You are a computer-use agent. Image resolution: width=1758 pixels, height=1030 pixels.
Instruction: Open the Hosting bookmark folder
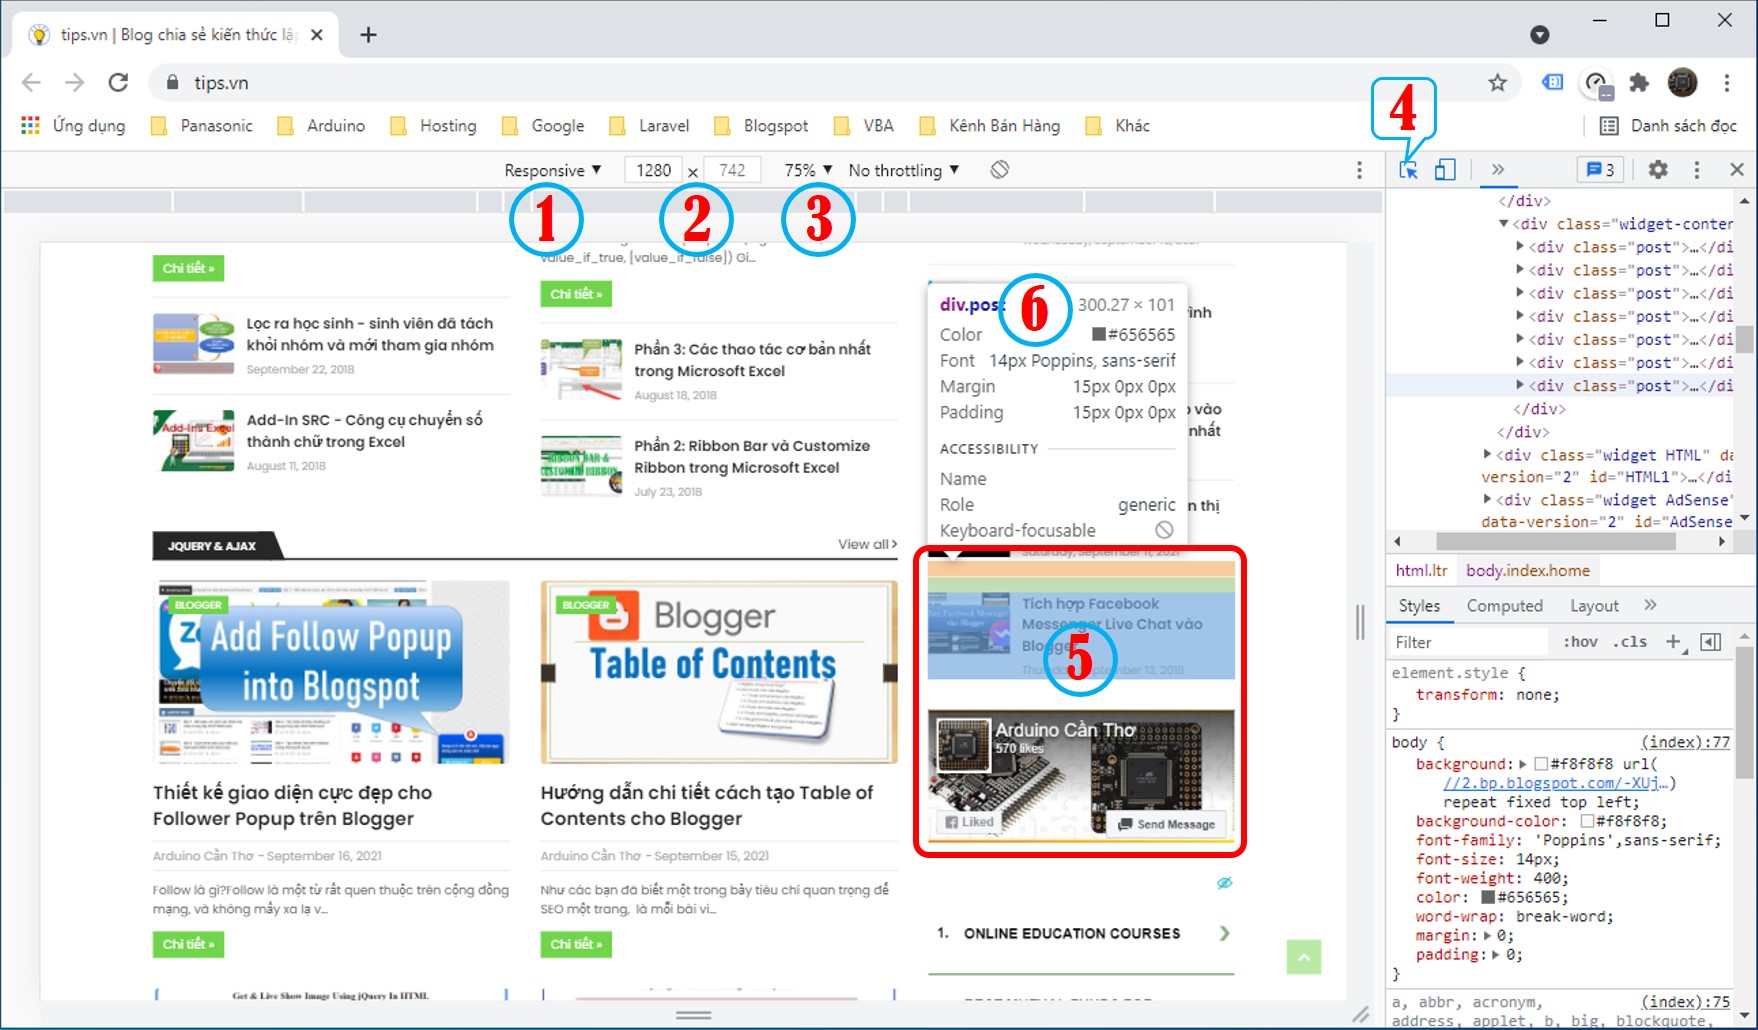click(x=433, y=126)
